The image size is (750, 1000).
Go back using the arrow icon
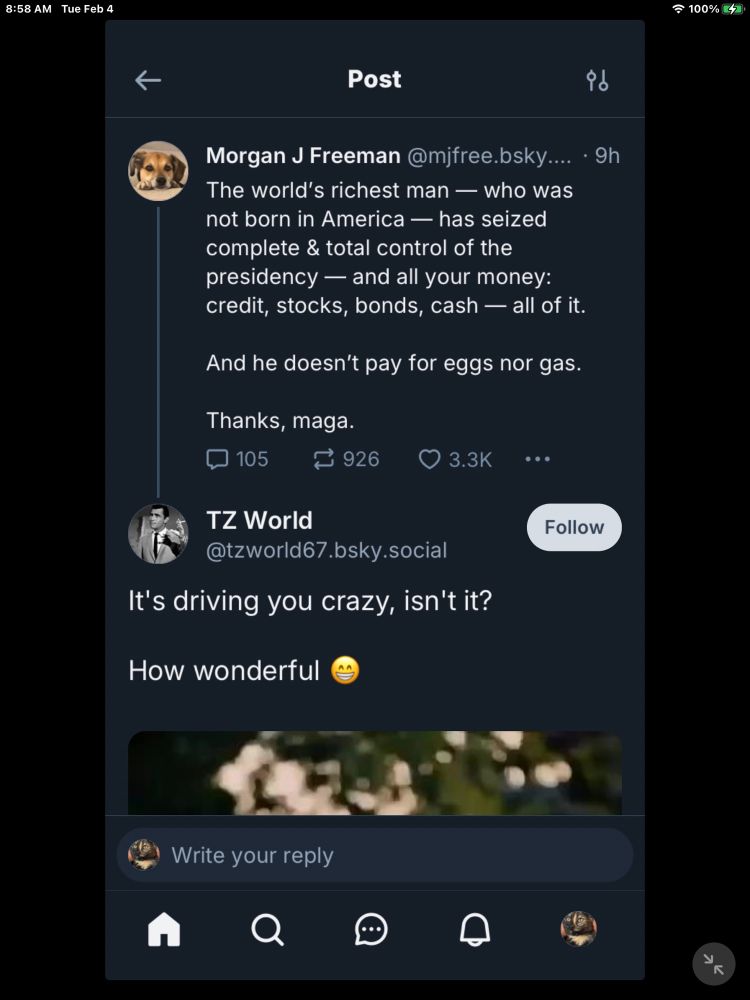148,80
